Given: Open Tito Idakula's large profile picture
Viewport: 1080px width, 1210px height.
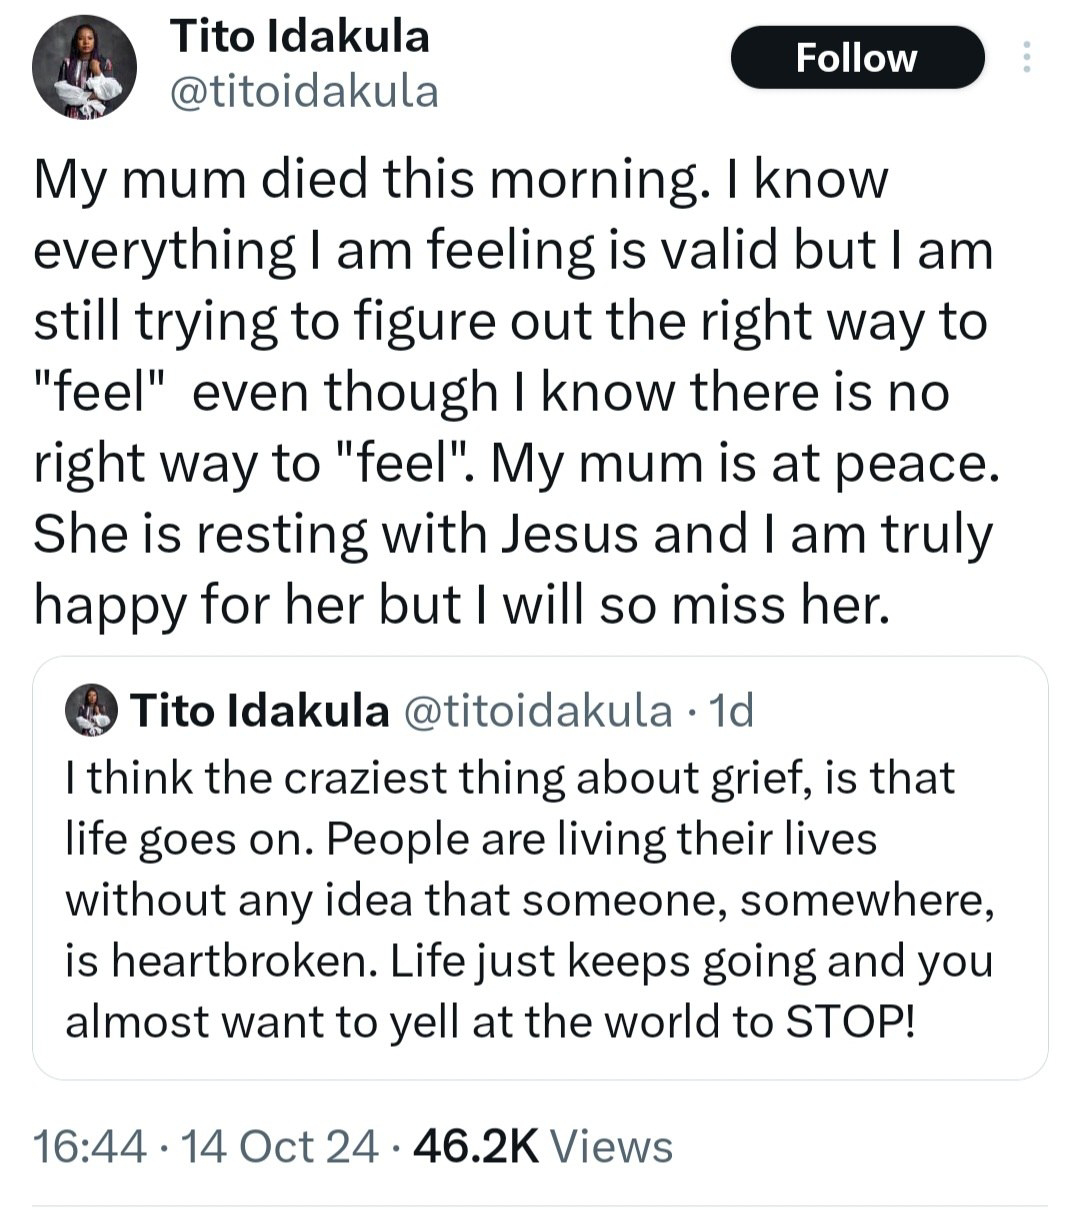Looking at the screenshot, I should [84, 68].
